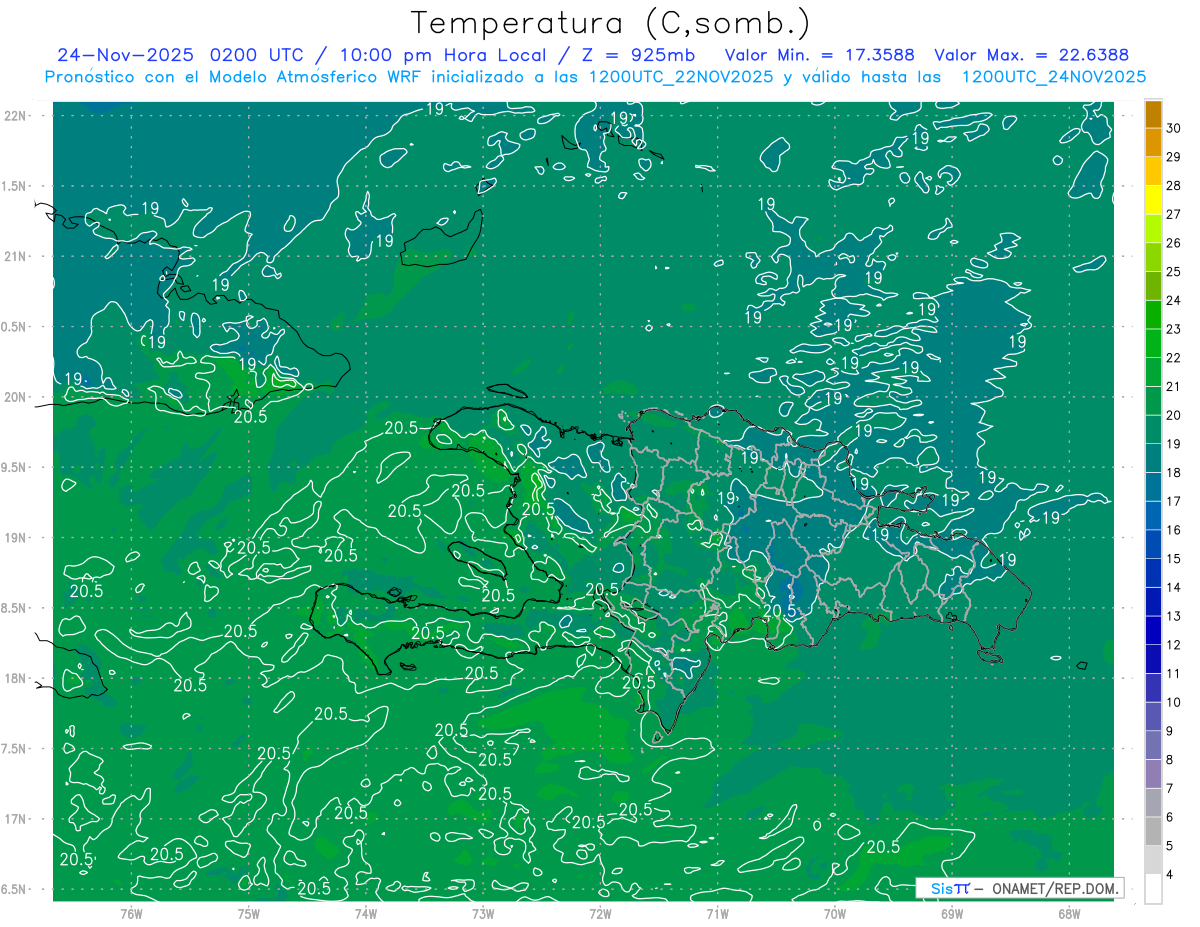
Task: Click the 68W longitude axis label
Action: 1069,914
